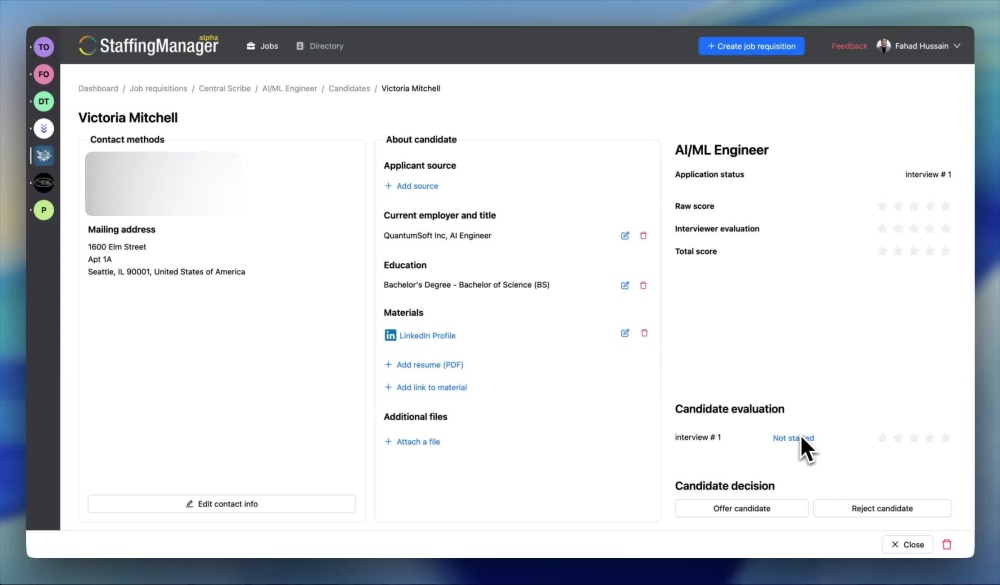
Task: Delete candidate with bottom trash icon
Action: 947,545
